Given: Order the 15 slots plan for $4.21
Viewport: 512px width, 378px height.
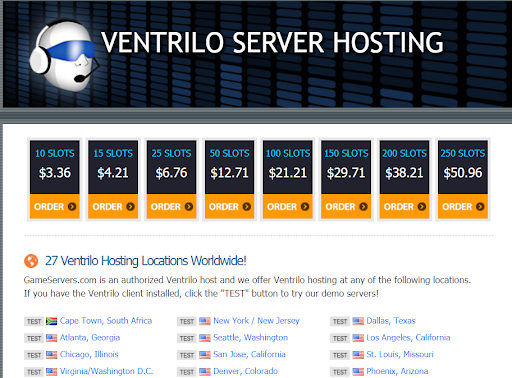Looking at the screenshot, I should [113, 207].
